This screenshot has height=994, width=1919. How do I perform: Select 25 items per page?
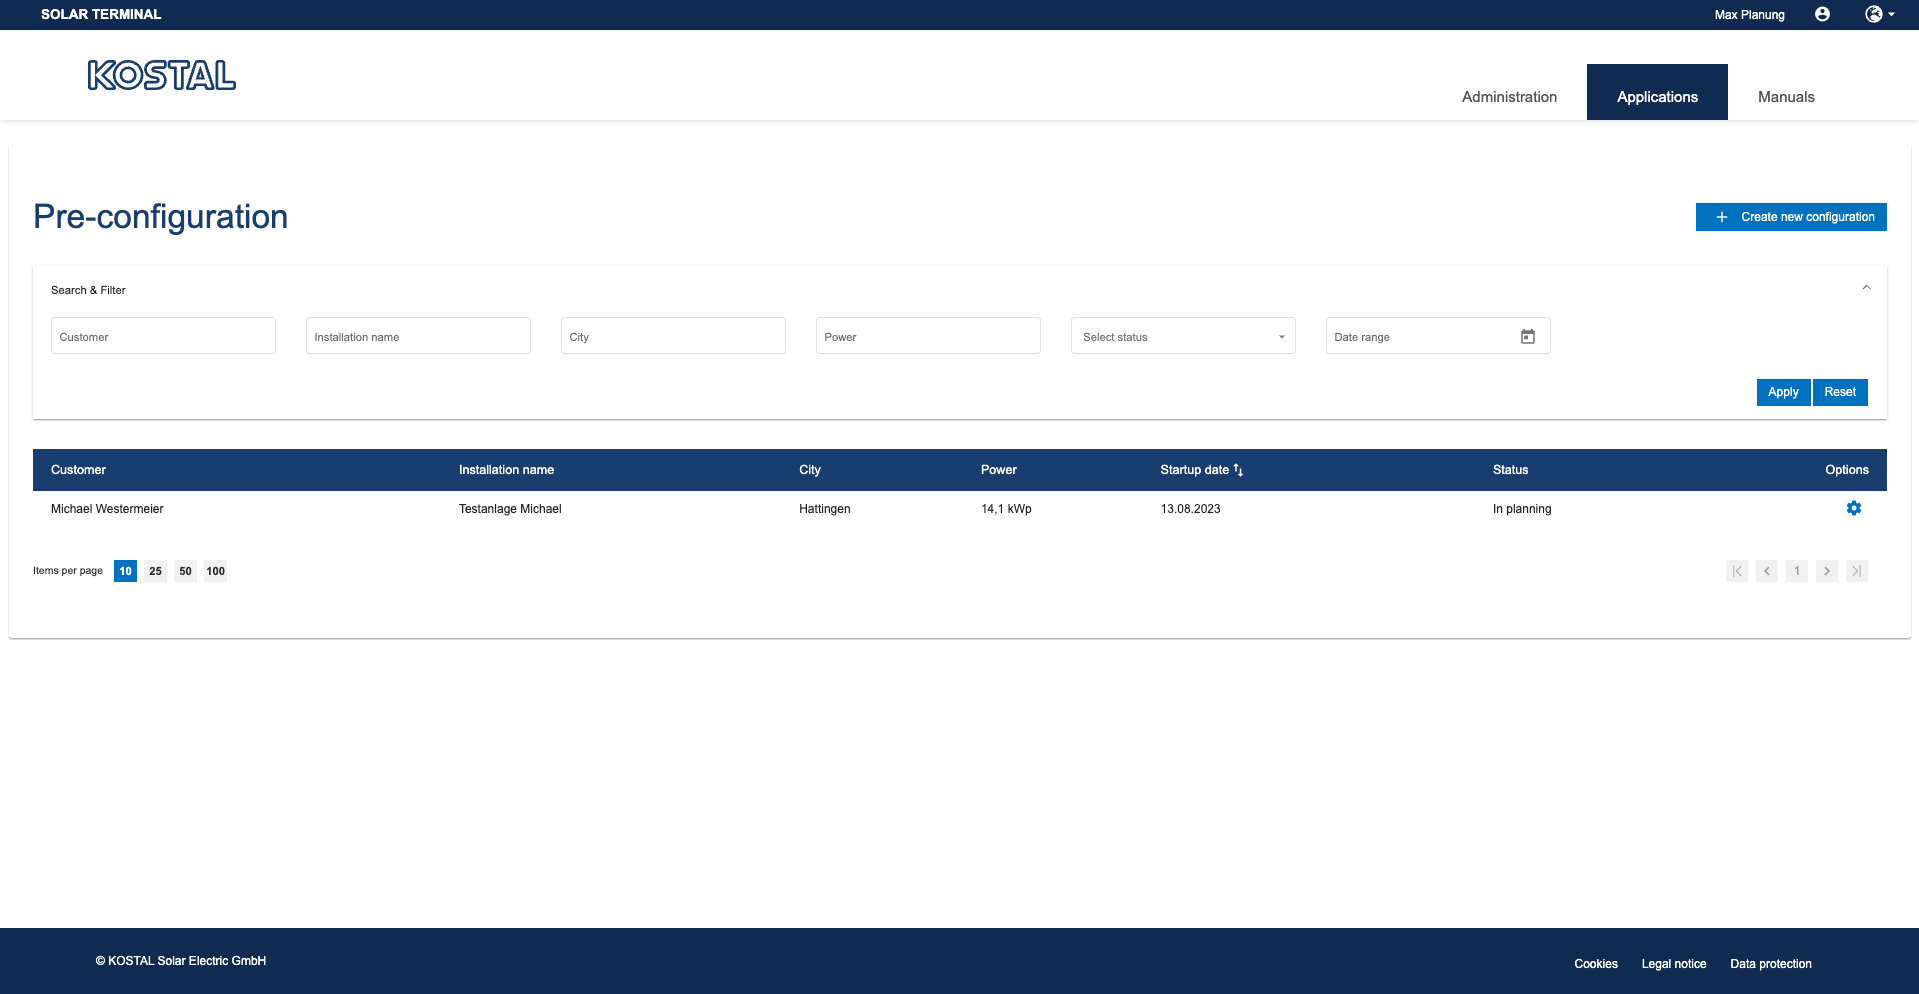155,571
